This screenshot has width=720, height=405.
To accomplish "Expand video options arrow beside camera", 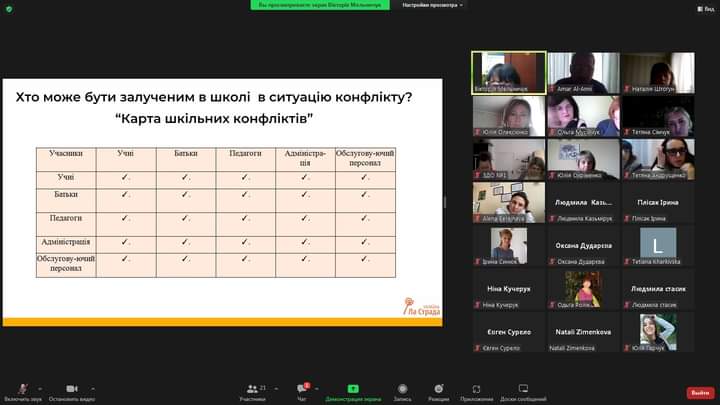I will pos(93,387).
